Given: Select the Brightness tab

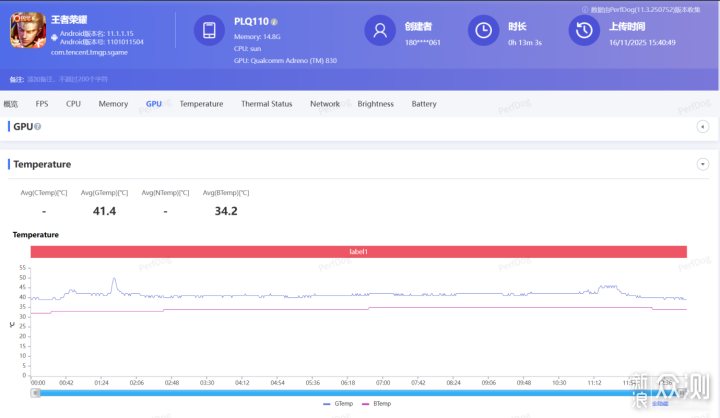Looking at the screenshot, I should (375, 104).
